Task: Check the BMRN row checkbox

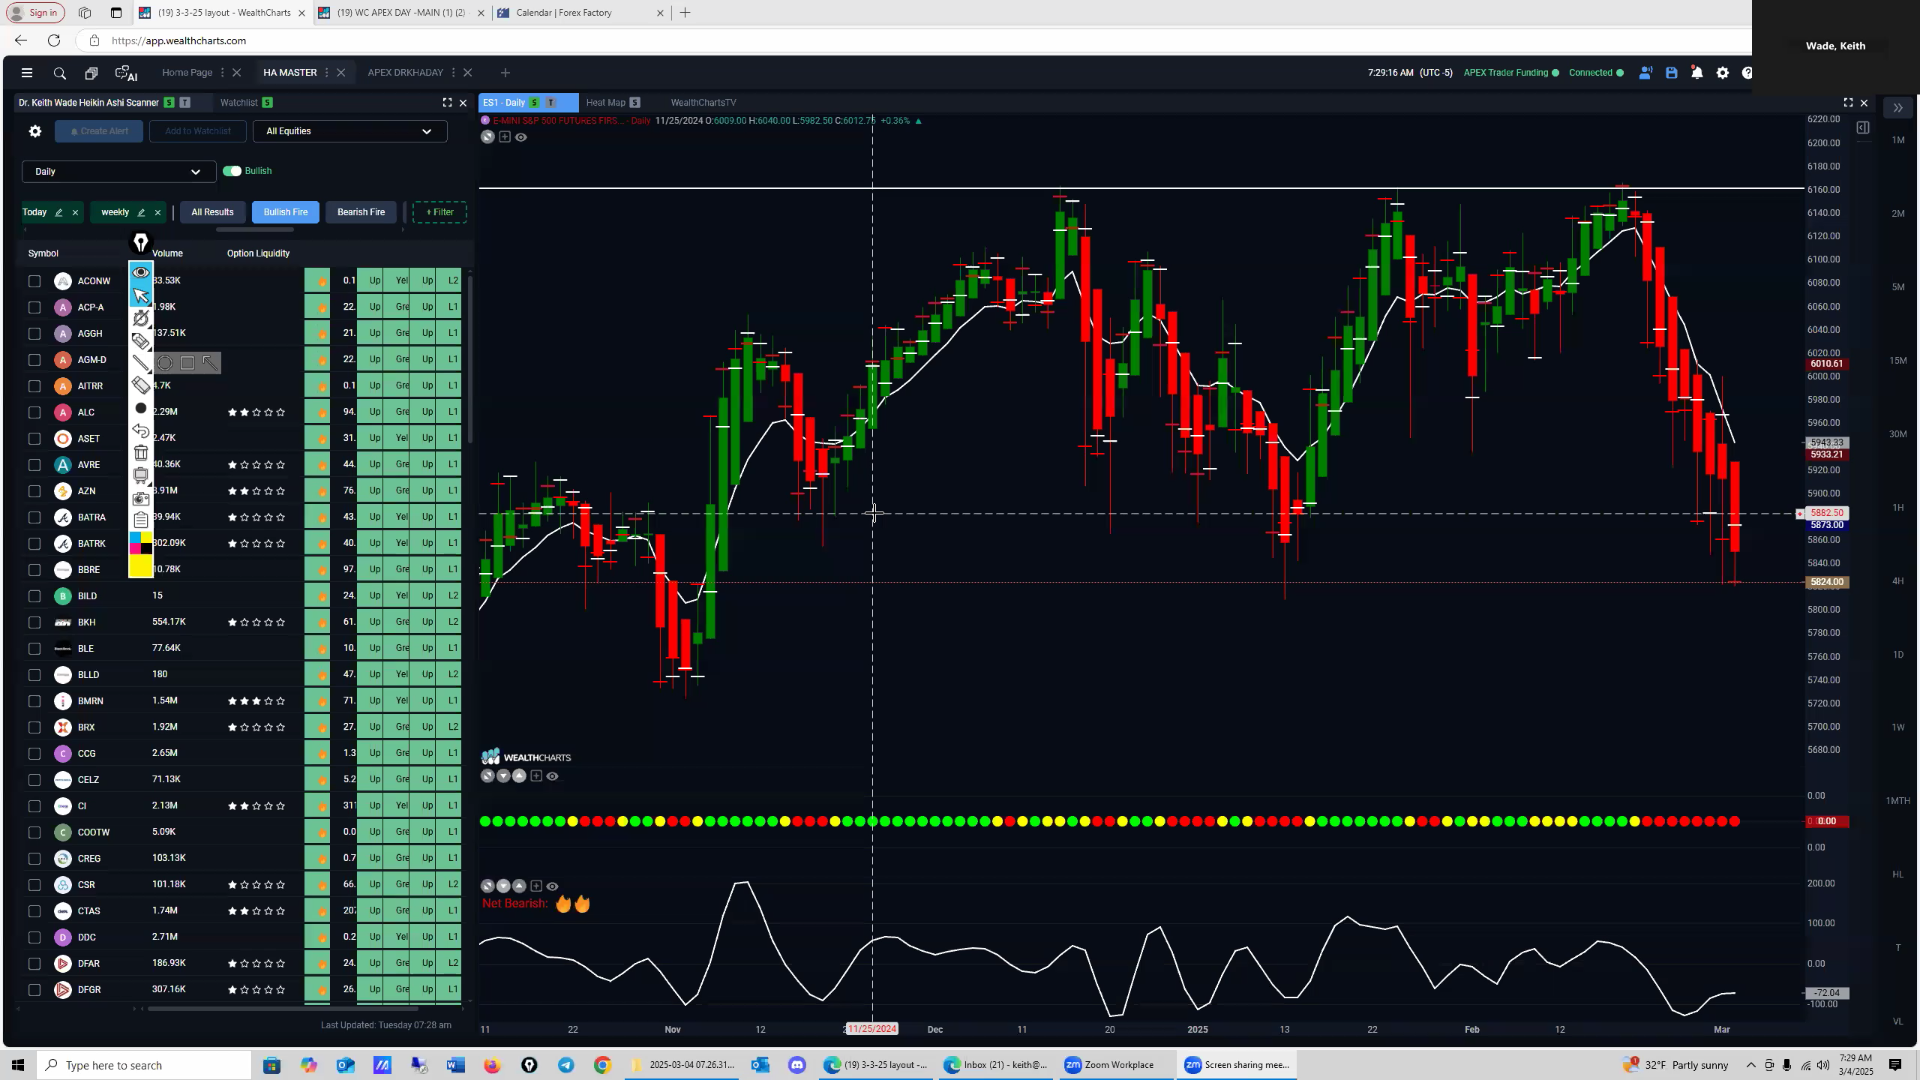Action: pyautogui.click(x=34, y=701)
